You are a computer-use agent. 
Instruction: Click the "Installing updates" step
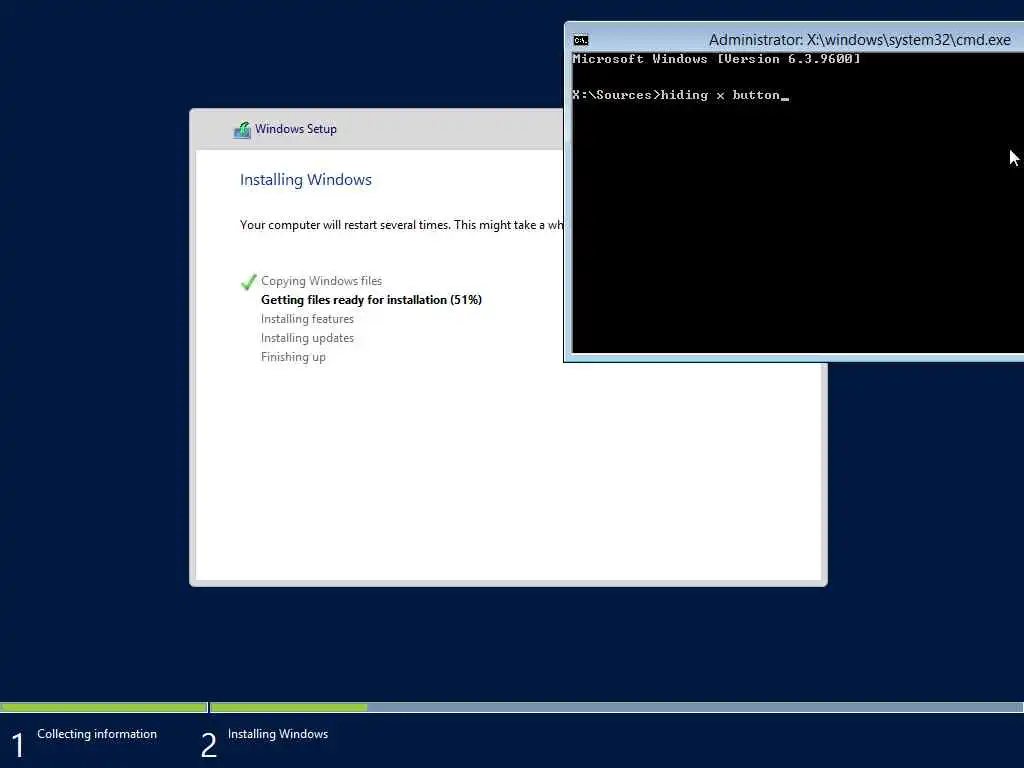coord(307,338)
